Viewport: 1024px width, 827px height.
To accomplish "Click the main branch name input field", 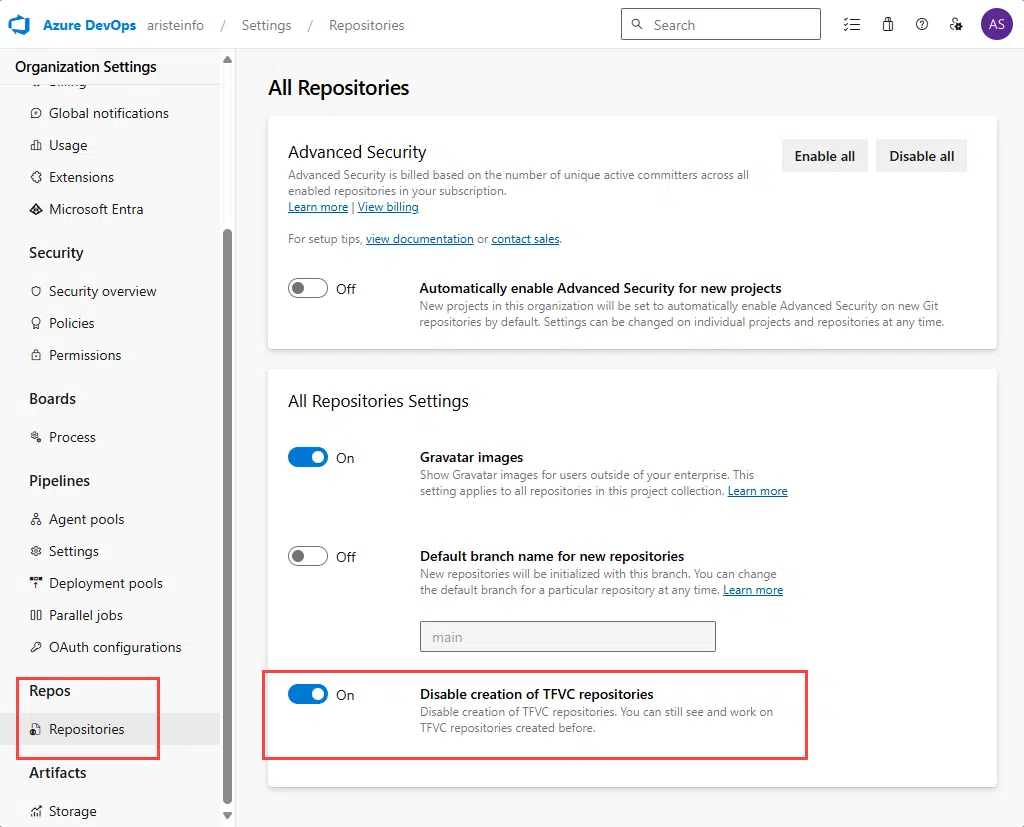I will pos(567,636).
